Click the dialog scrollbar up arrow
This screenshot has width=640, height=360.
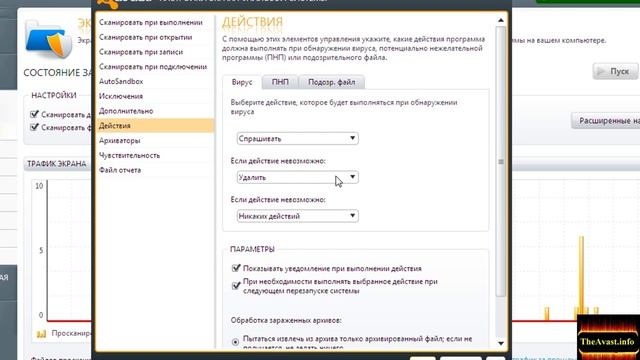tap(501, 20)
